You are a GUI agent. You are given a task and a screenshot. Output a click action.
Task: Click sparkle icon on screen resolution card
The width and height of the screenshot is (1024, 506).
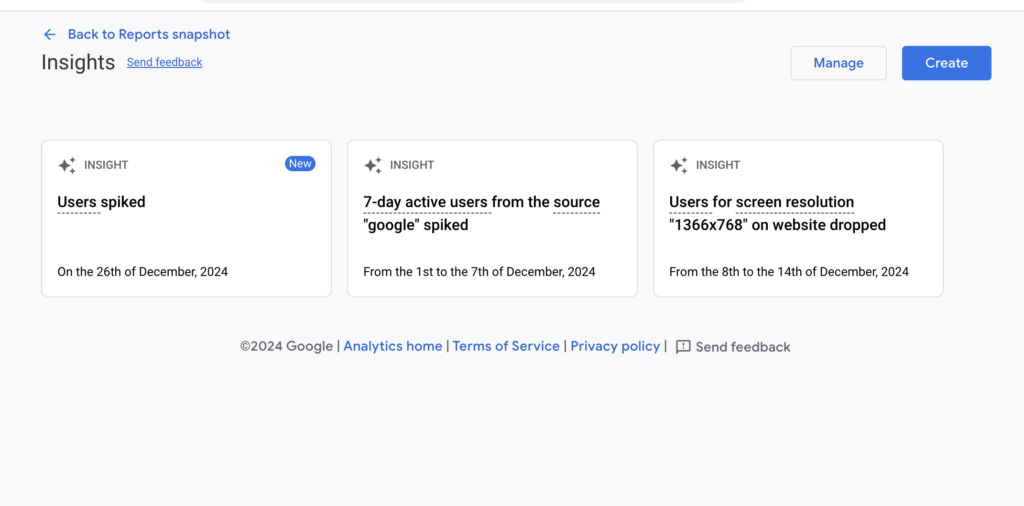click(679, 165)
